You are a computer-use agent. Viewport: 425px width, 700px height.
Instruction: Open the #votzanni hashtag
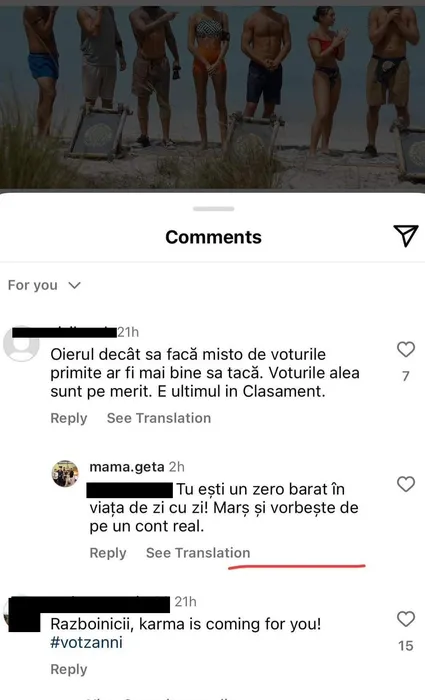click(86, 643)
